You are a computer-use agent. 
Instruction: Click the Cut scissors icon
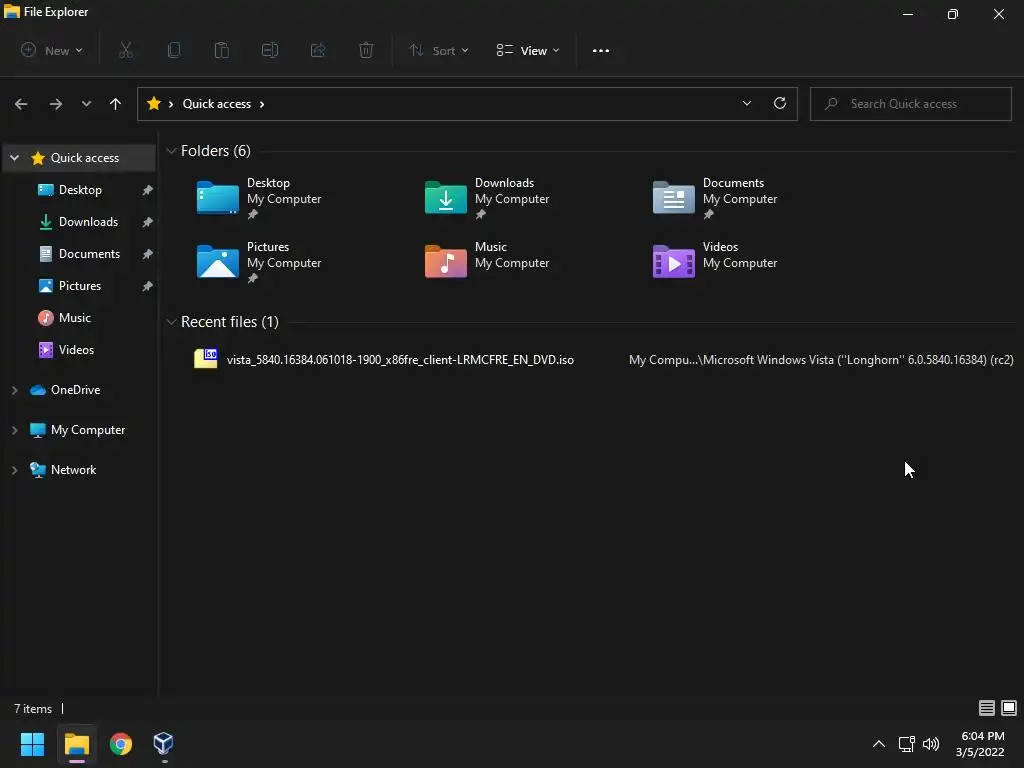pos(126,50)
